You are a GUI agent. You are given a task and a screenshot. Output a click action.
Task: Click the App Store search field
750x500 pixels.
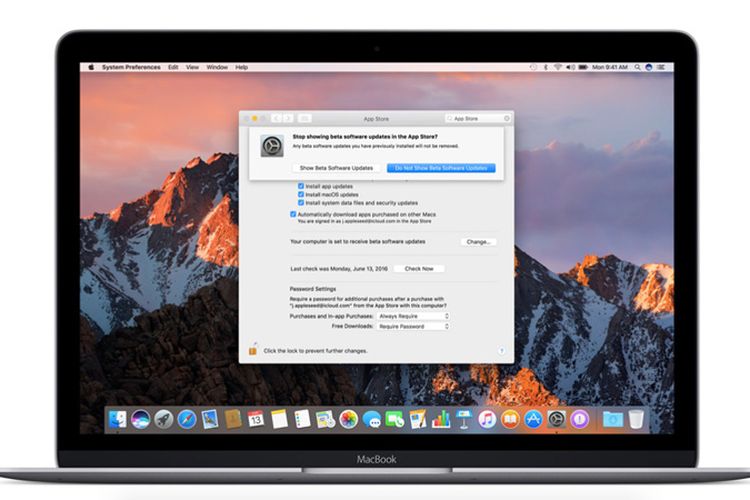[x=478, y=118]
